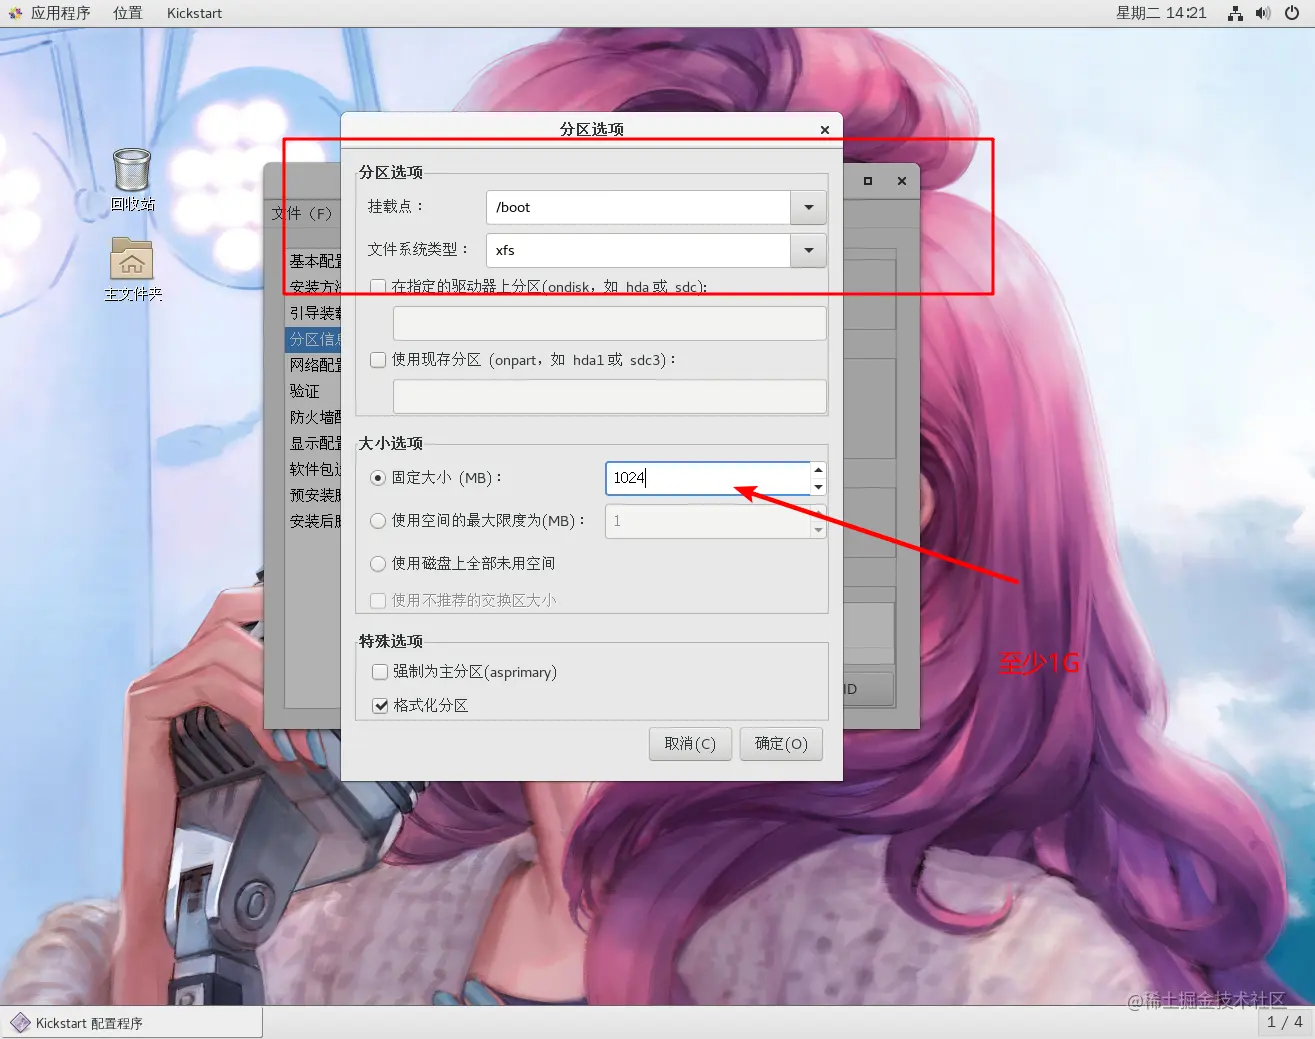The image size is (1315, 1039).
Task: Select 显示配置 in Kickstart sidebar
Action: pyautogui.click(x=315, y=443)
